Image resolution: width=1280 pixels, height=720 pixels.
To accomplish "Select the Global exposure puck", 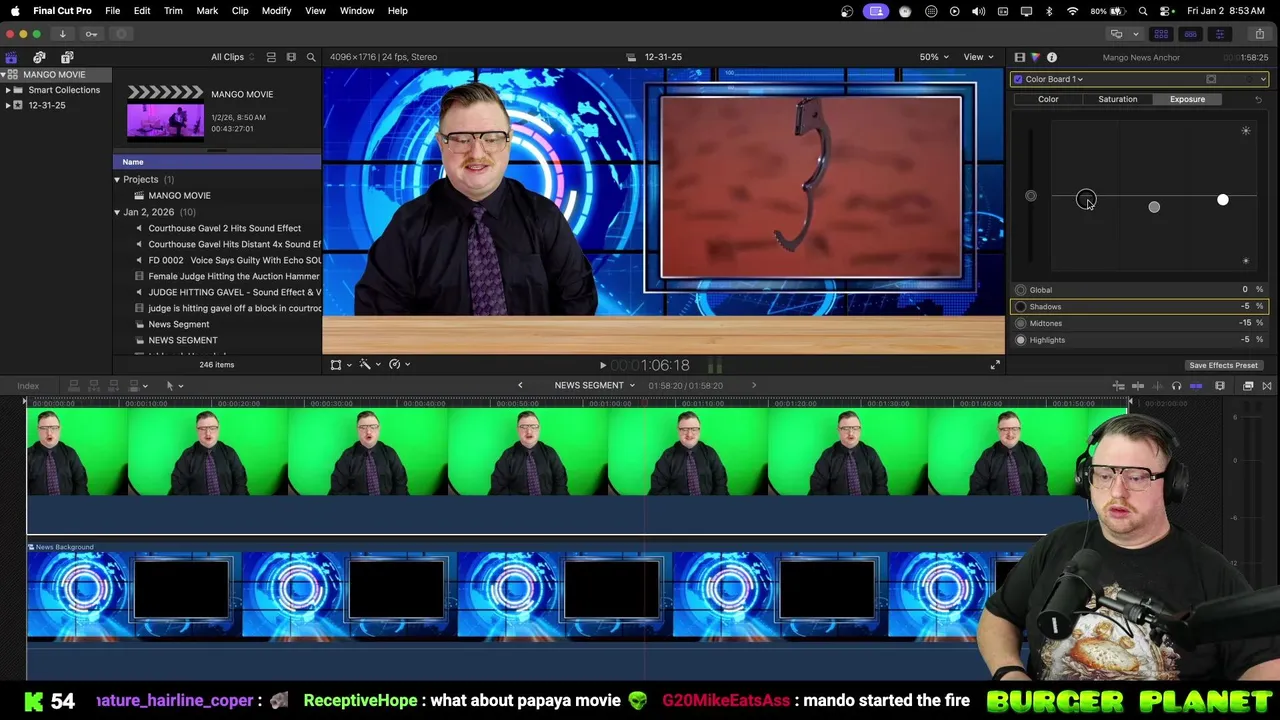I will click(x=1031, y=196).
